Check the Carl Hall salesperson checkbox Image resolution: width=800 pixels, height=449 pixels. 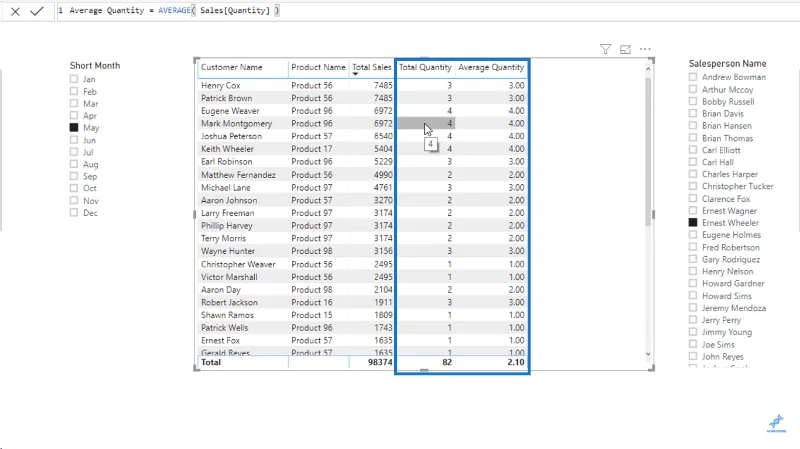pos(693,162)
